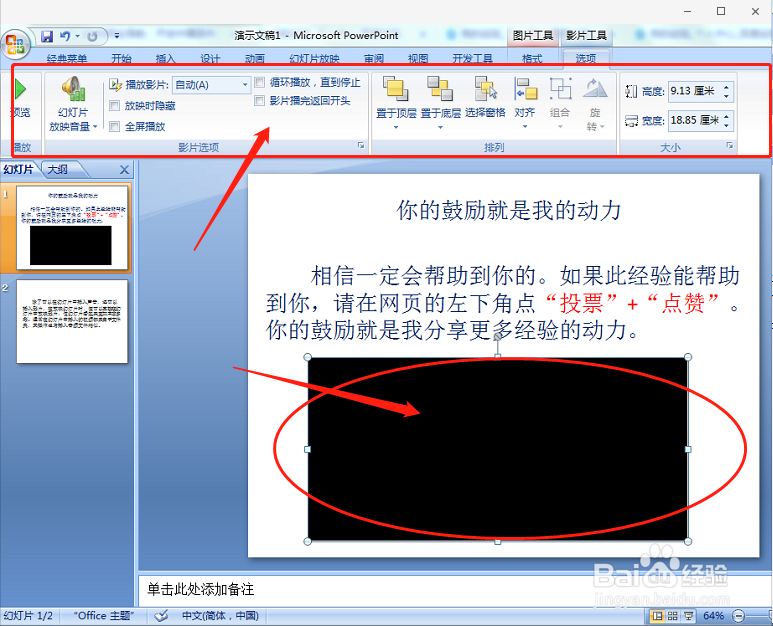Click the Group icon
773x626 pixels.
(561, 89)
